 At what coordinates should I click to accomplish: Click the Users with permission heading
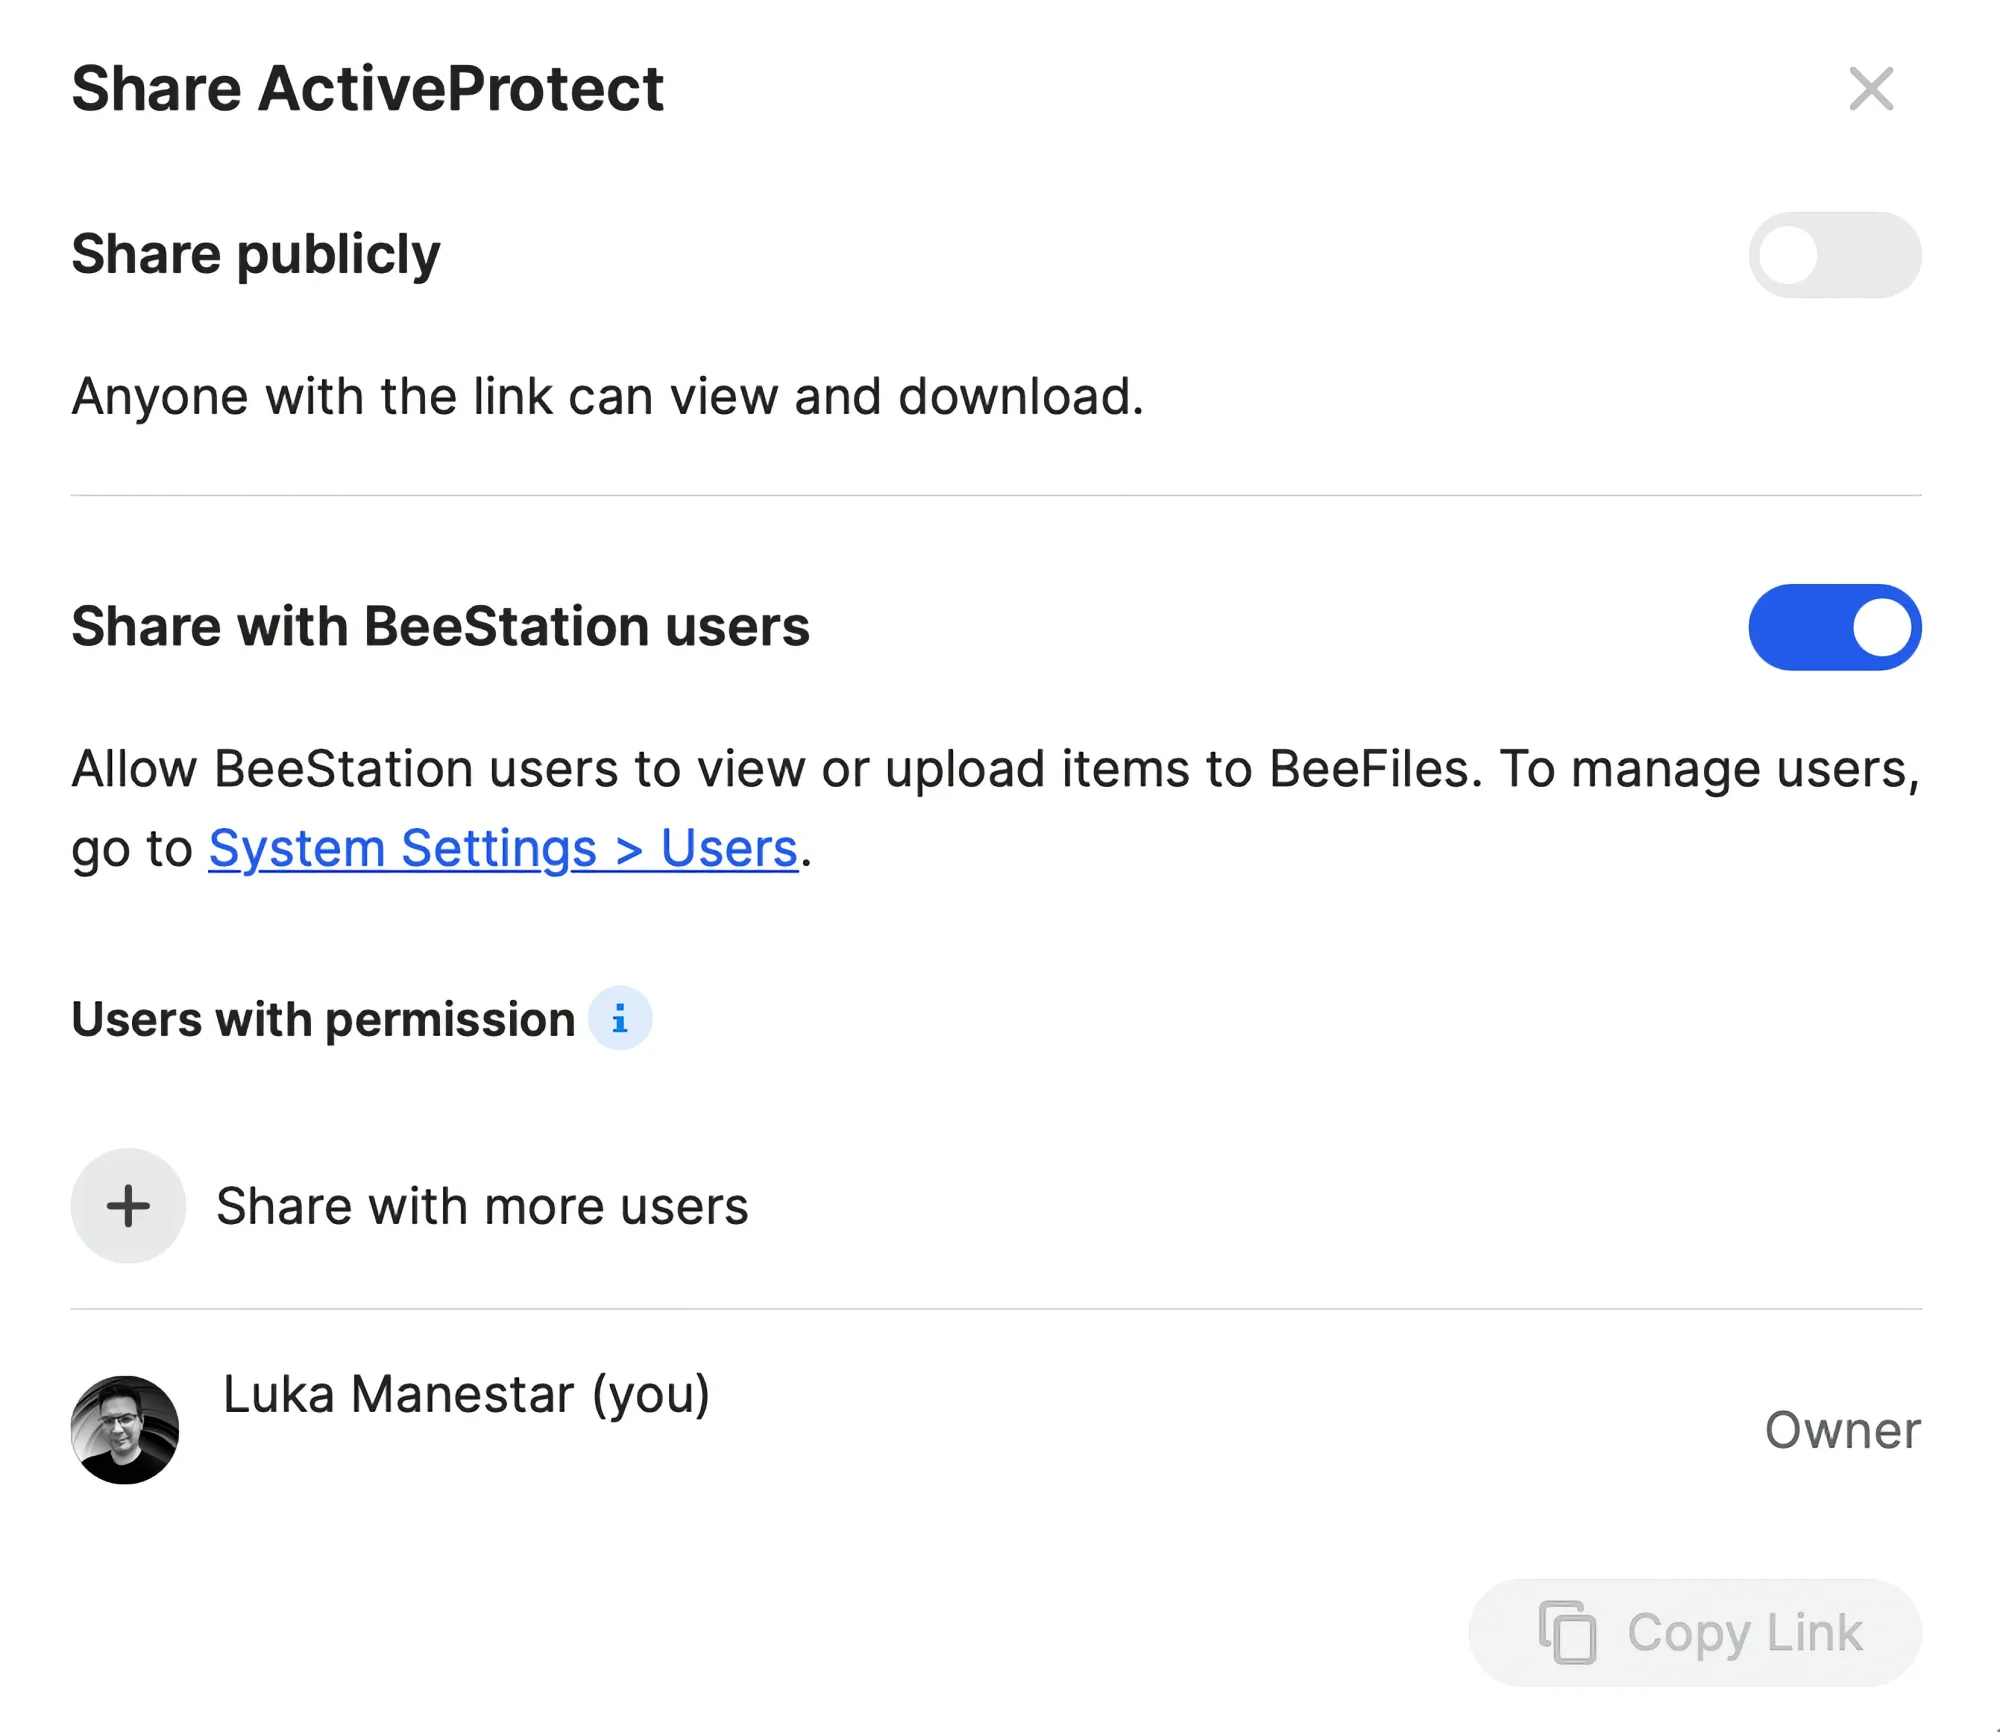pyautogui.click(x=323, y=1020)
